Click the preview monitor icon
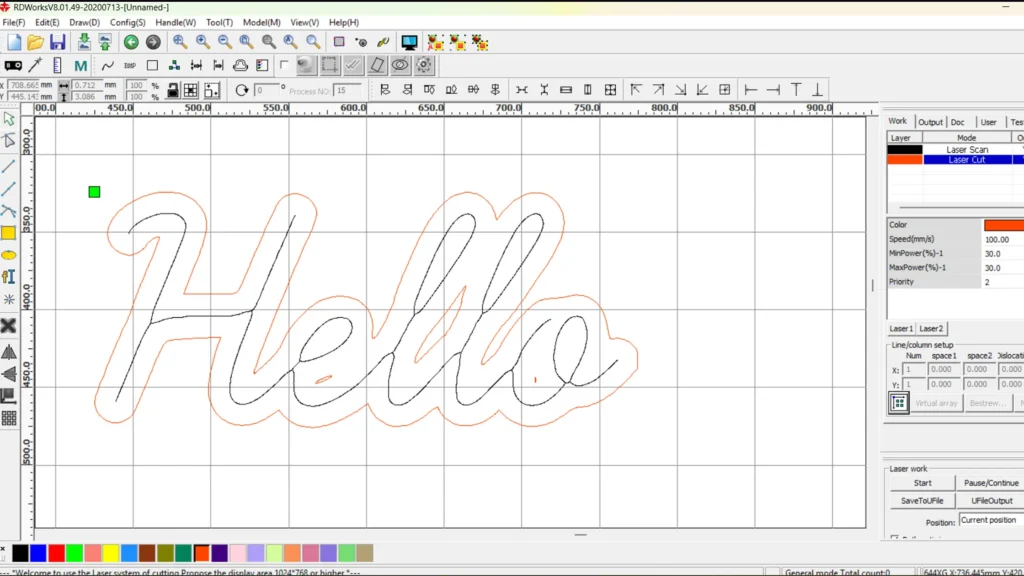 [409, 42]
